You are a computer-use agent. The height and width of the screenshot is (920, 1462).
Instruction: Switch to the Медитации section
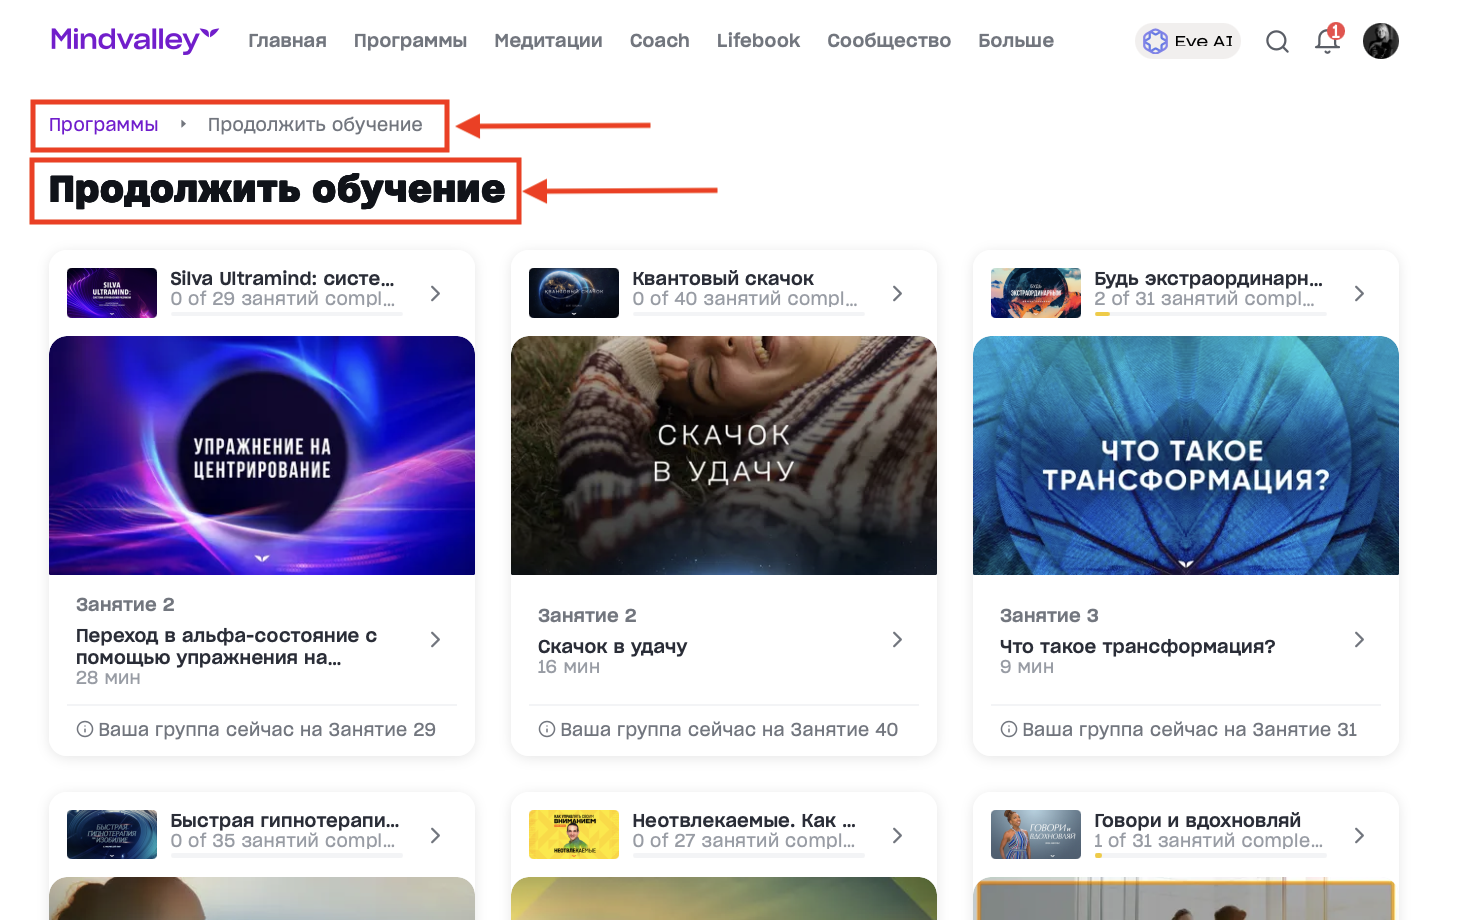click(548, 41)
